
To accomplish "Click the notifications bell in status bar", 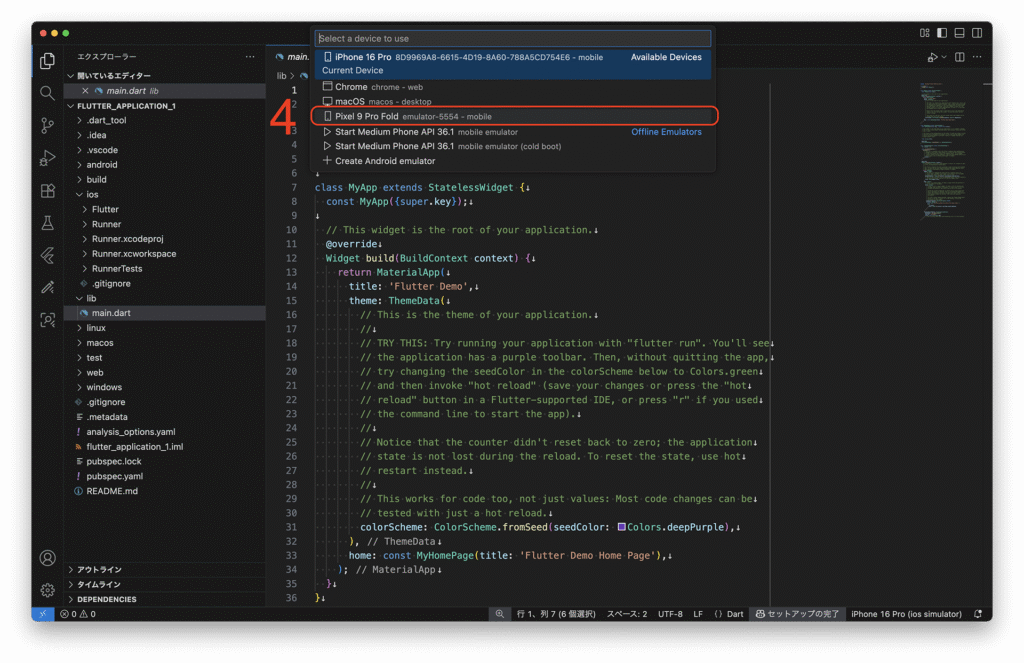I will pos(977,614).
